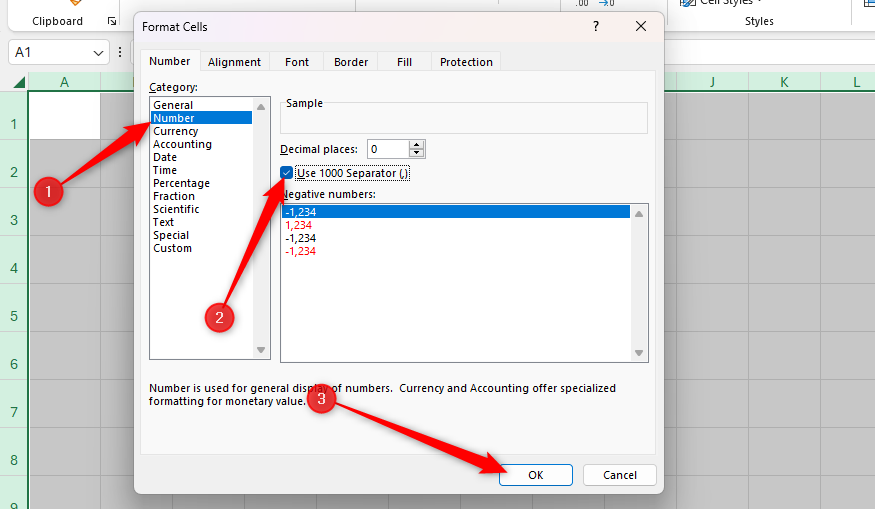Click the Cancel button
The width and height of the screenshot is (875, 509).
click(620, 475)
